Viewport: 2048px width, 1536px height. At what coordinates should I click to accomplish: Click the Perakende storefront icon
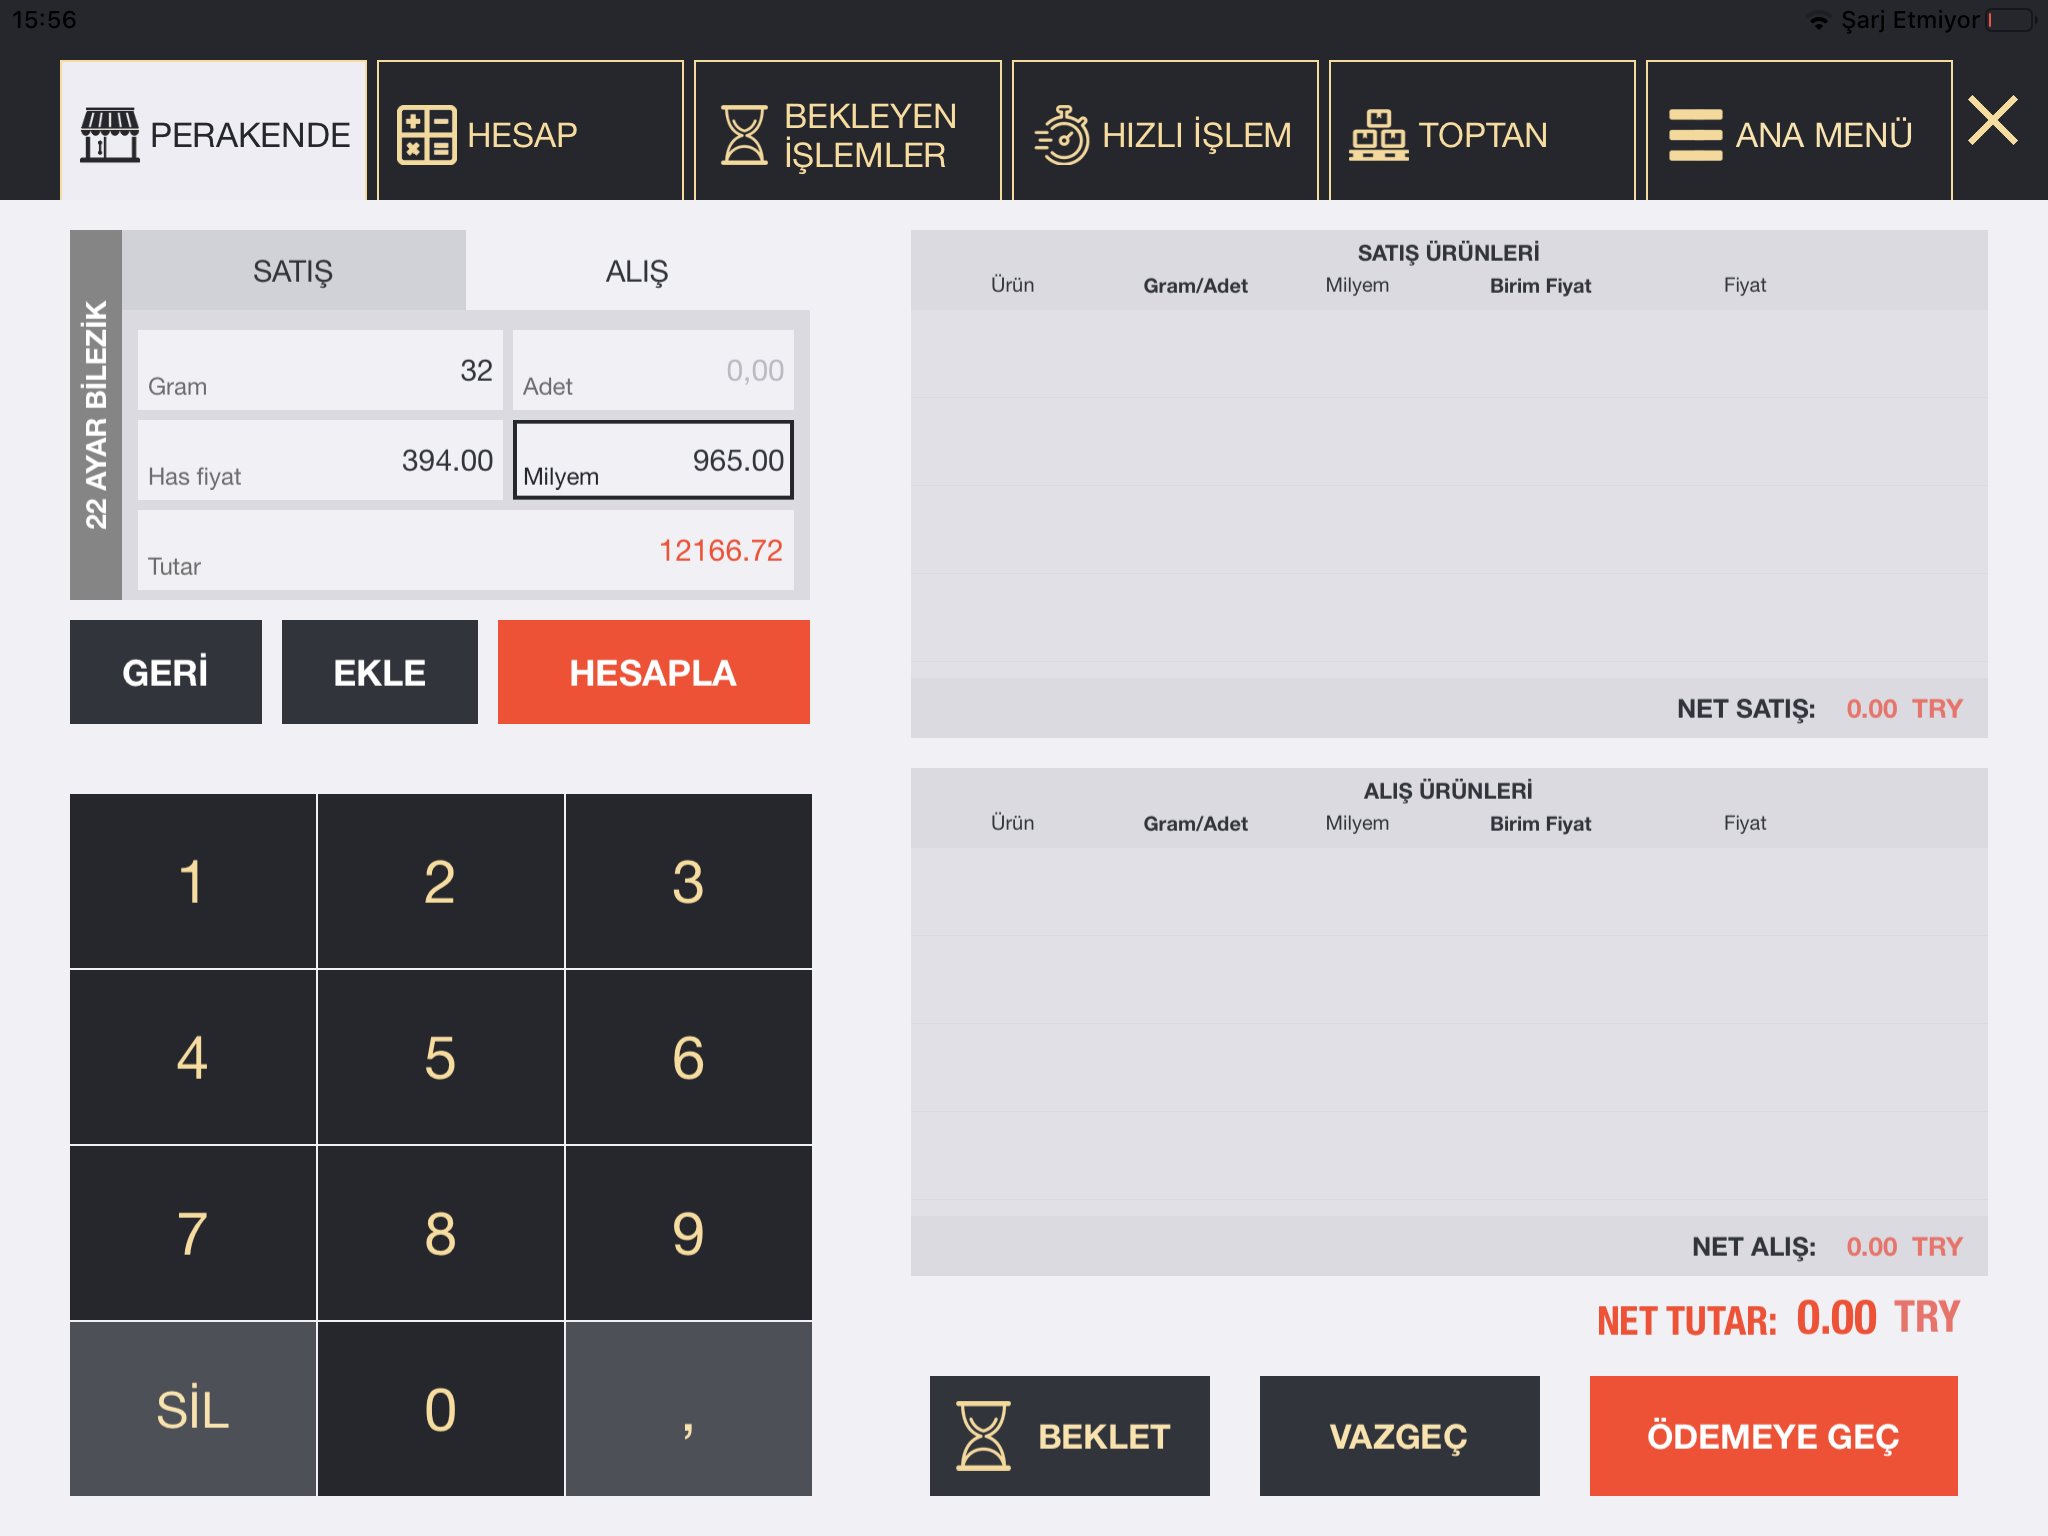point(110,134)
